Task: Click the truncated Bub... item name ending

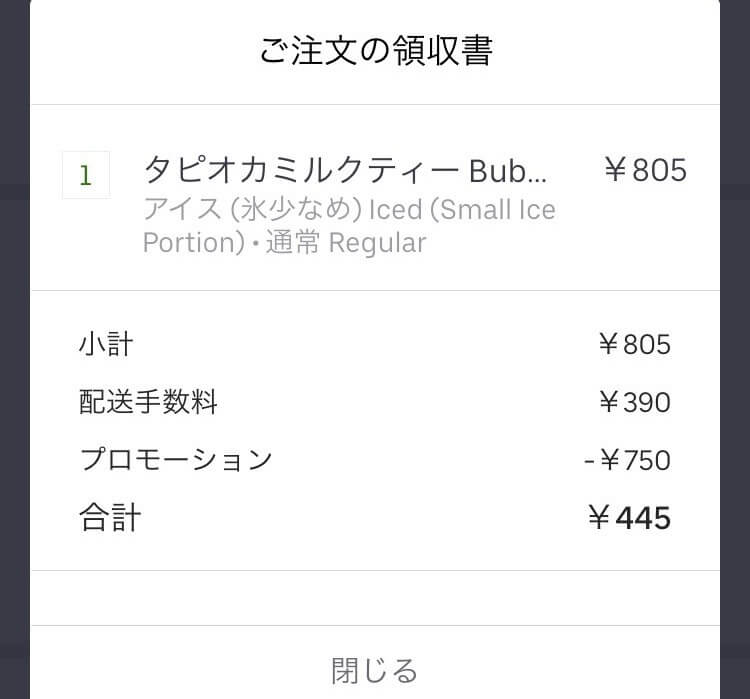Action: click(507, 171)
